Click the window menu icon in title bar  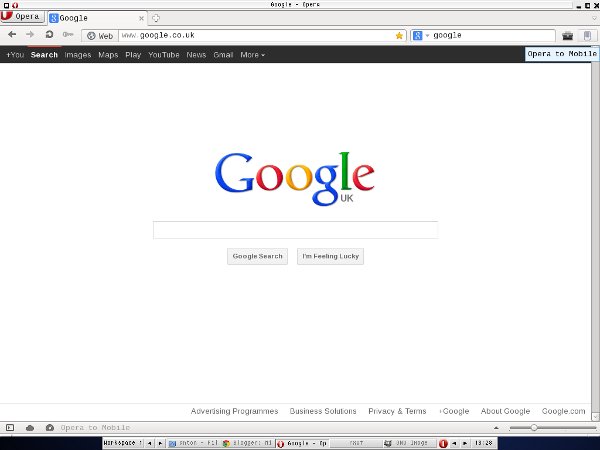tap(6, 5)
